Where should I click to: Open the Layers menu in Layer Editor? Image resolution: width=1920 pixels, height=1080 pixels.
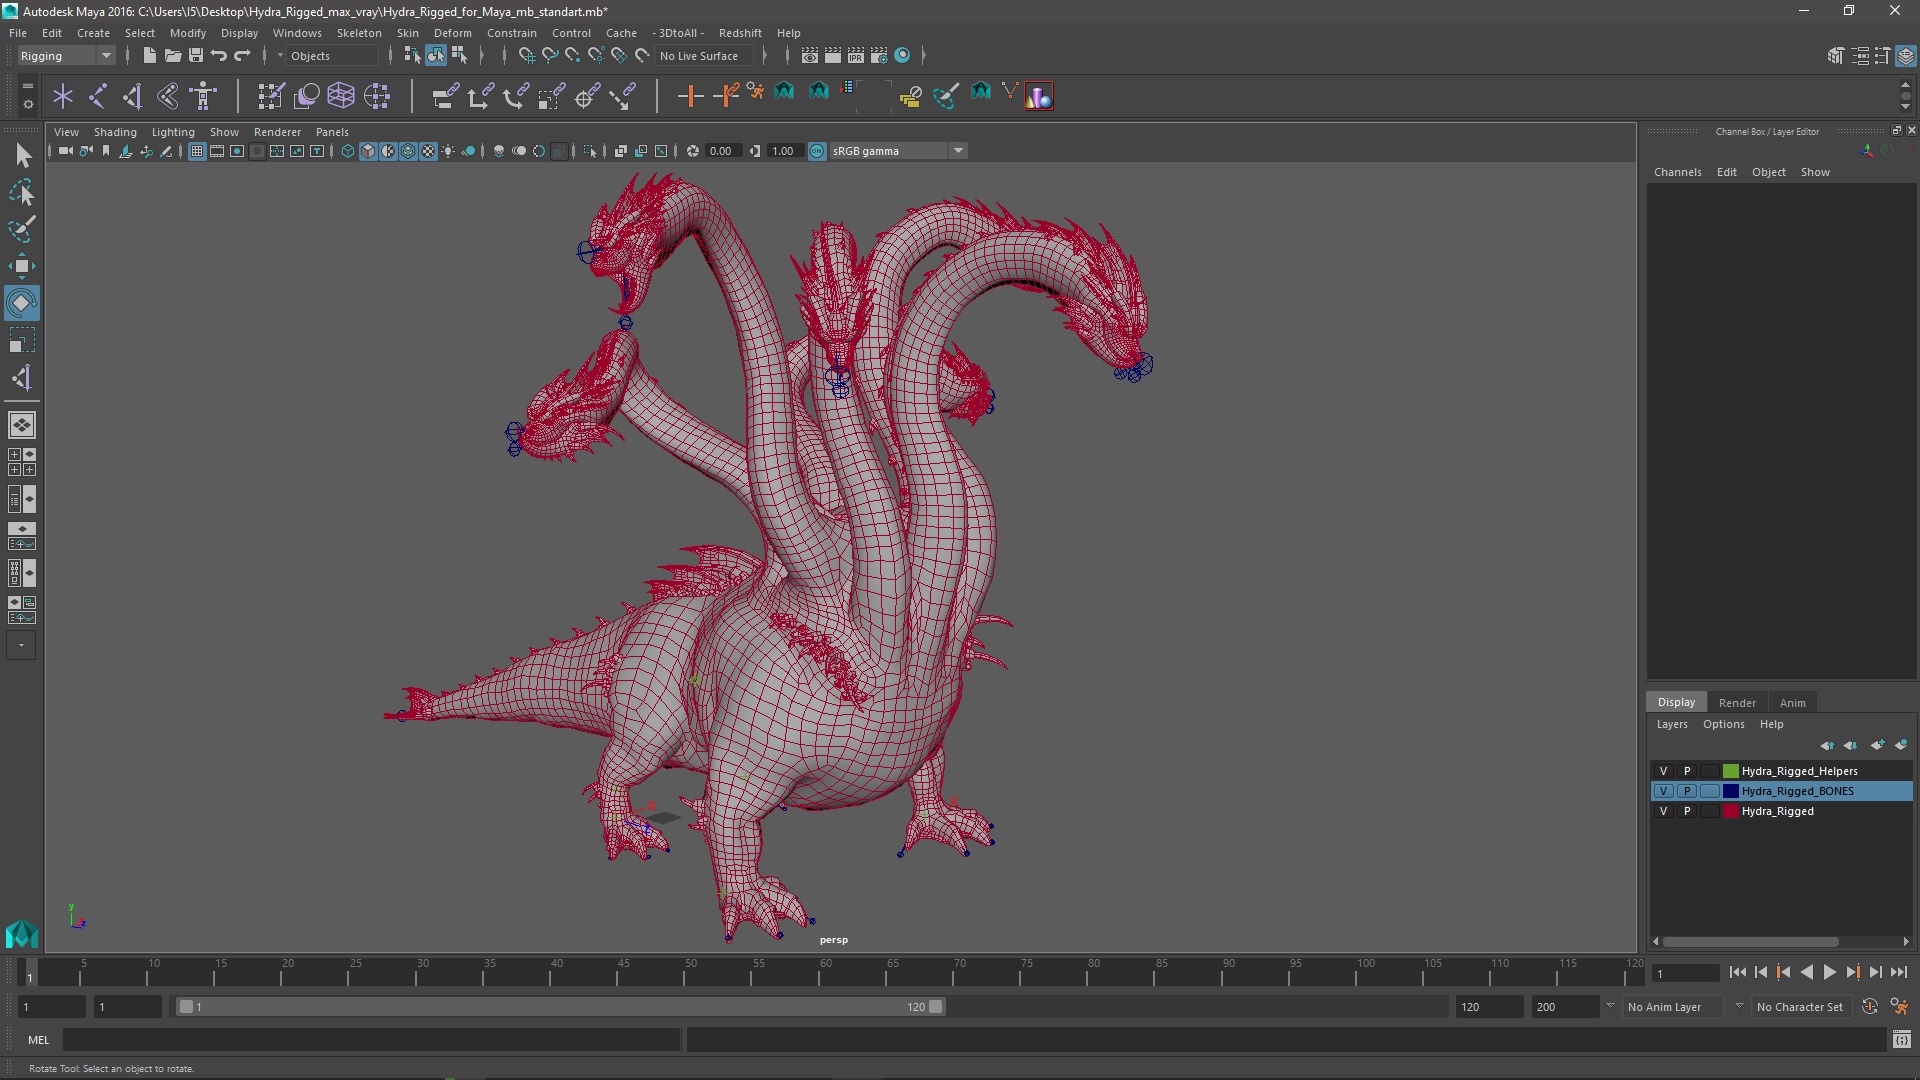pyautogui.click(x=1671, y=724)
